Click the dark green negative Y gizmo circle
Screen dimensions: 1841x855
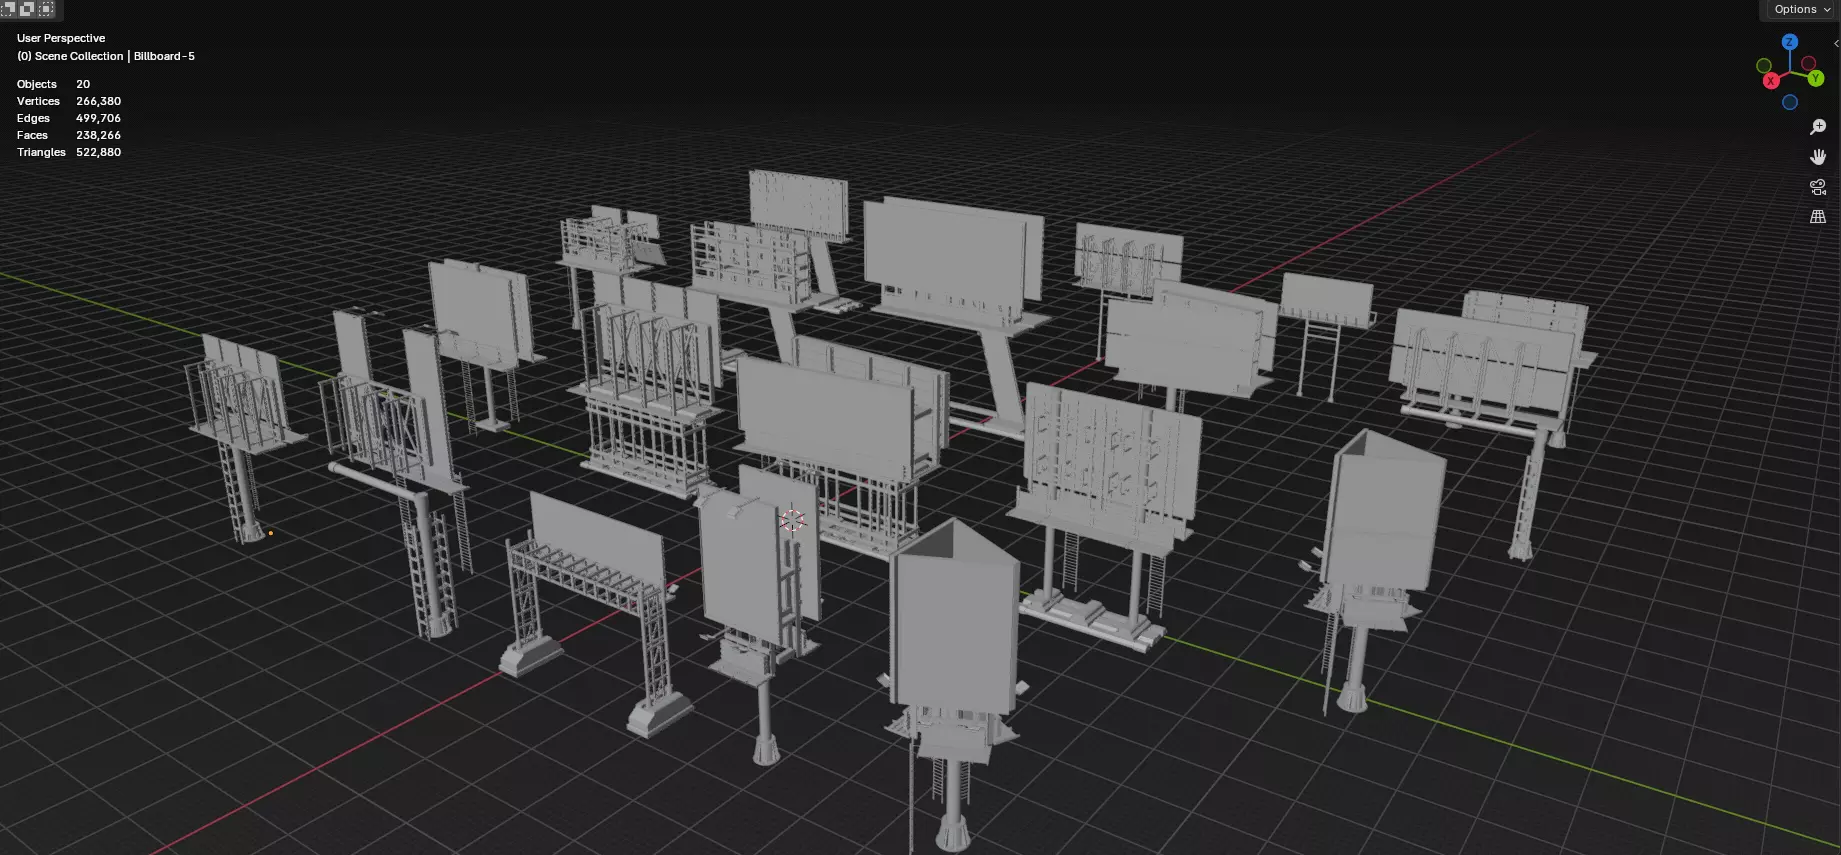point(1764,66)
